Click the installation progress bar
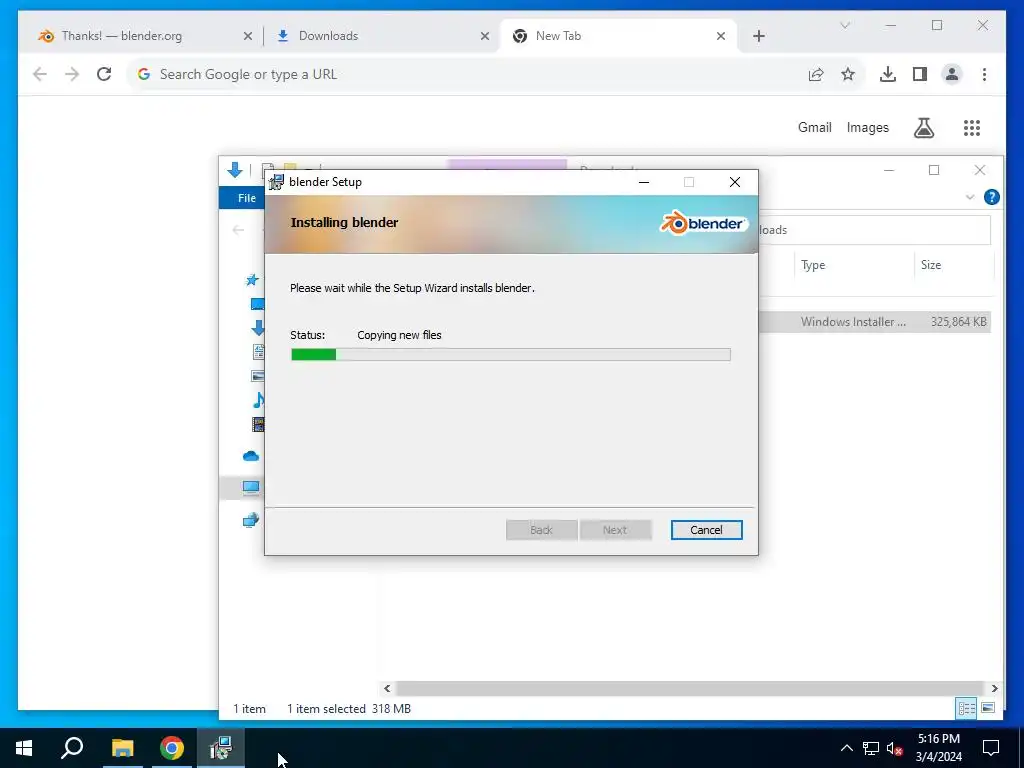The height and width of the screenshot is (768, 1024). click(511, 355)
